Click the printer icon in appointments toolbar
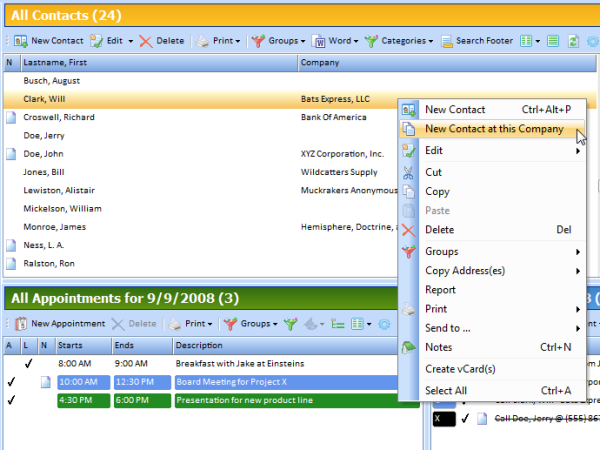The height and width of the screenshot is (450, 600). click(175, 324)
